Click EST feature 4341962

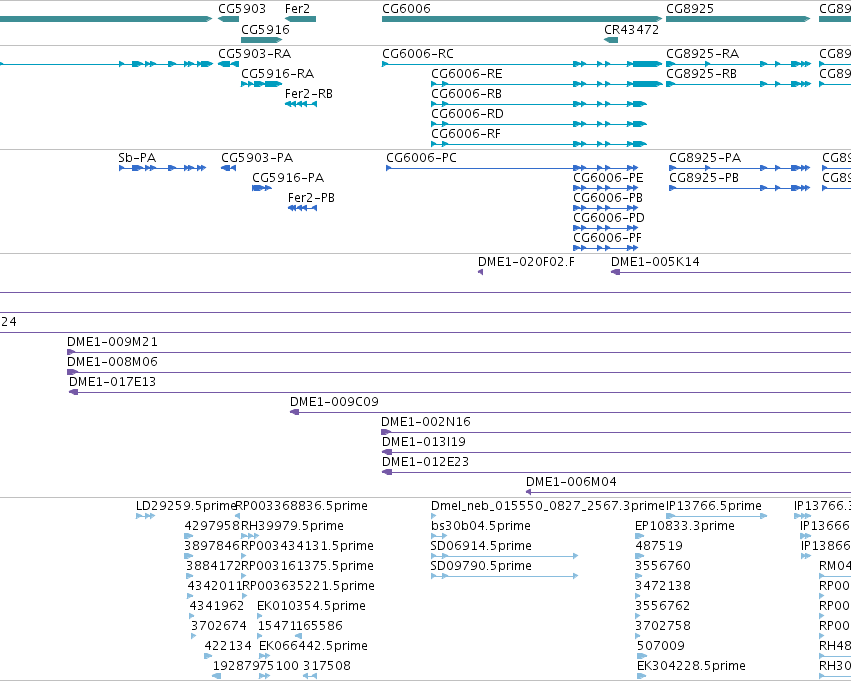point(217,606)
